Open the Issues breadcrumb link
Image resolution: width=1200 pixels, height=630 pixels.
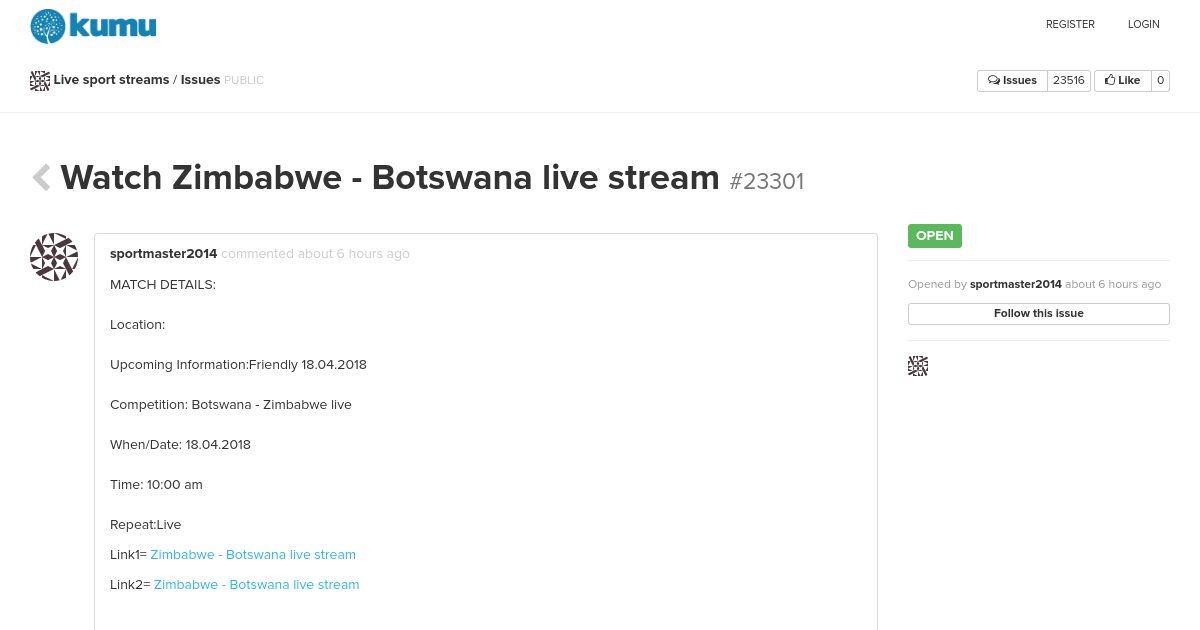200,80
